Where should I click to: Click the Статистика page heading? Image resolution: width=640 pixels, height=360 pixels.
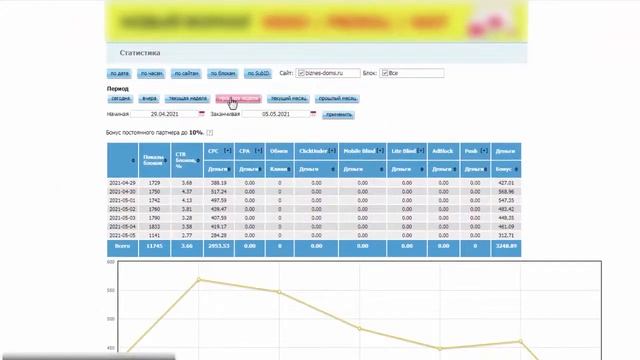140,53
